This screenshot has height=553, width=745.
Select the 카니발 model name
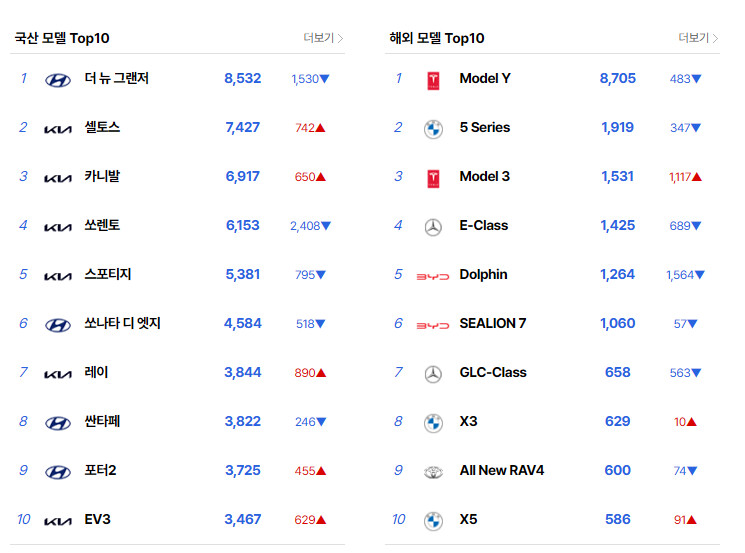[x=102, y=176]
